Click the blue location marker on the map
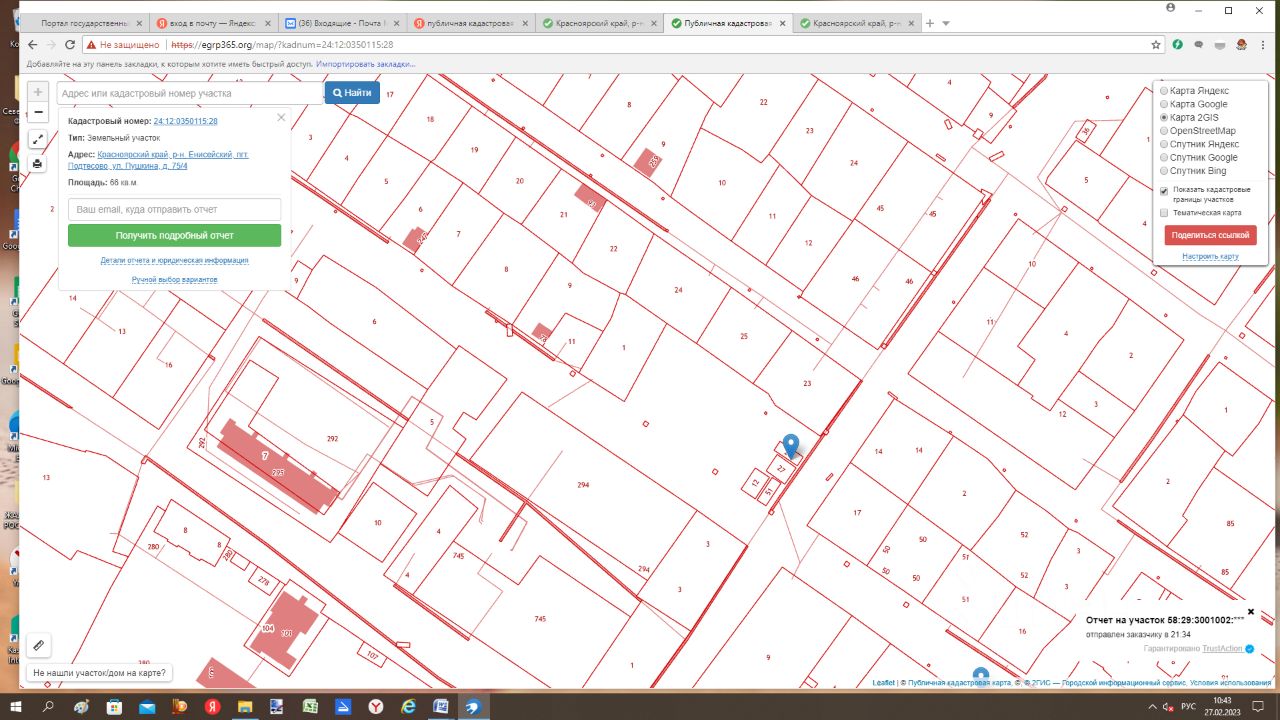Image resolution: width=1280 pixels, height=720 pixels. tap(791, 445)
